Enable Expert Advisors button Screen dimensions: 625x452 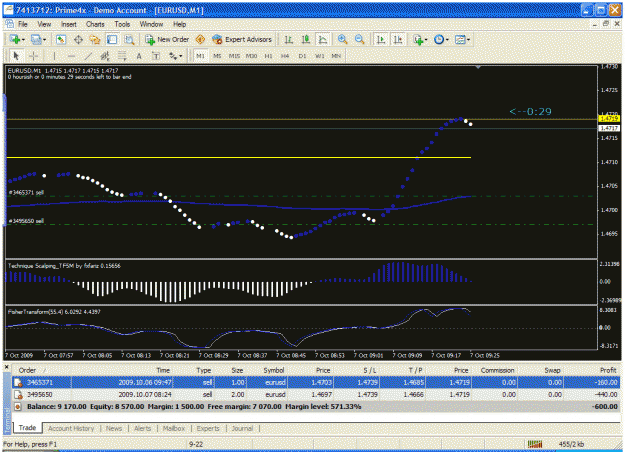(x=242, y=39)
